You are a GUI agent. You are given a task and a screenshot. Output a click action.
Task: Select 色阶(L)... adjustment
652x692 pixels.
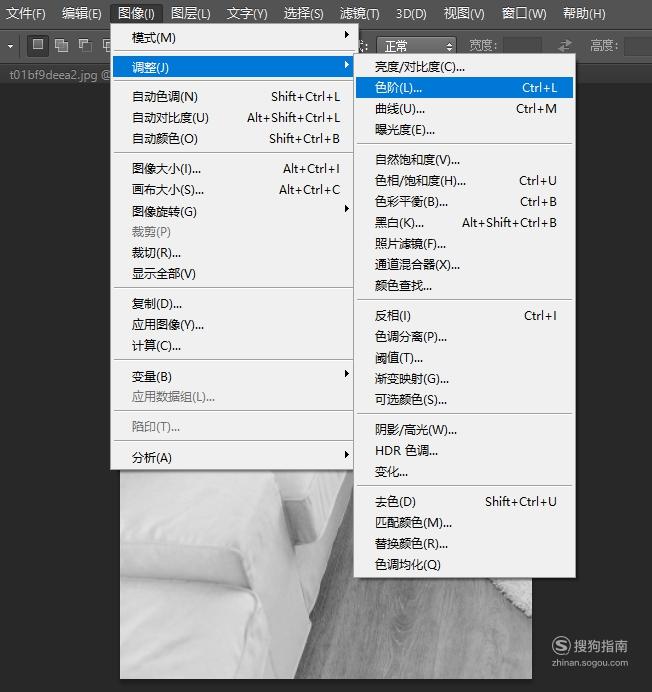point(464,87)
